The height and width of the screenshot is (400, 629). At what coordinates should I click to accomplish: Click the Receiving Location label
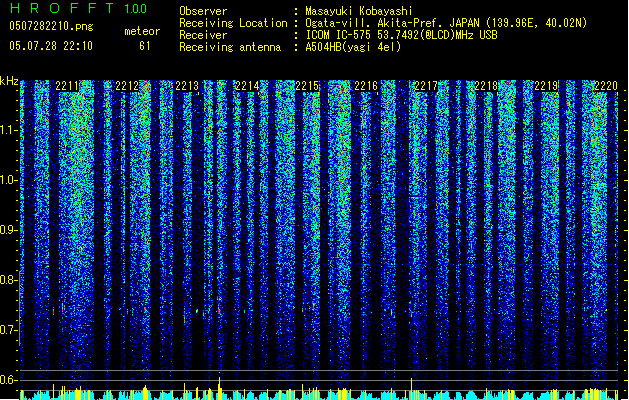(233, 23)
